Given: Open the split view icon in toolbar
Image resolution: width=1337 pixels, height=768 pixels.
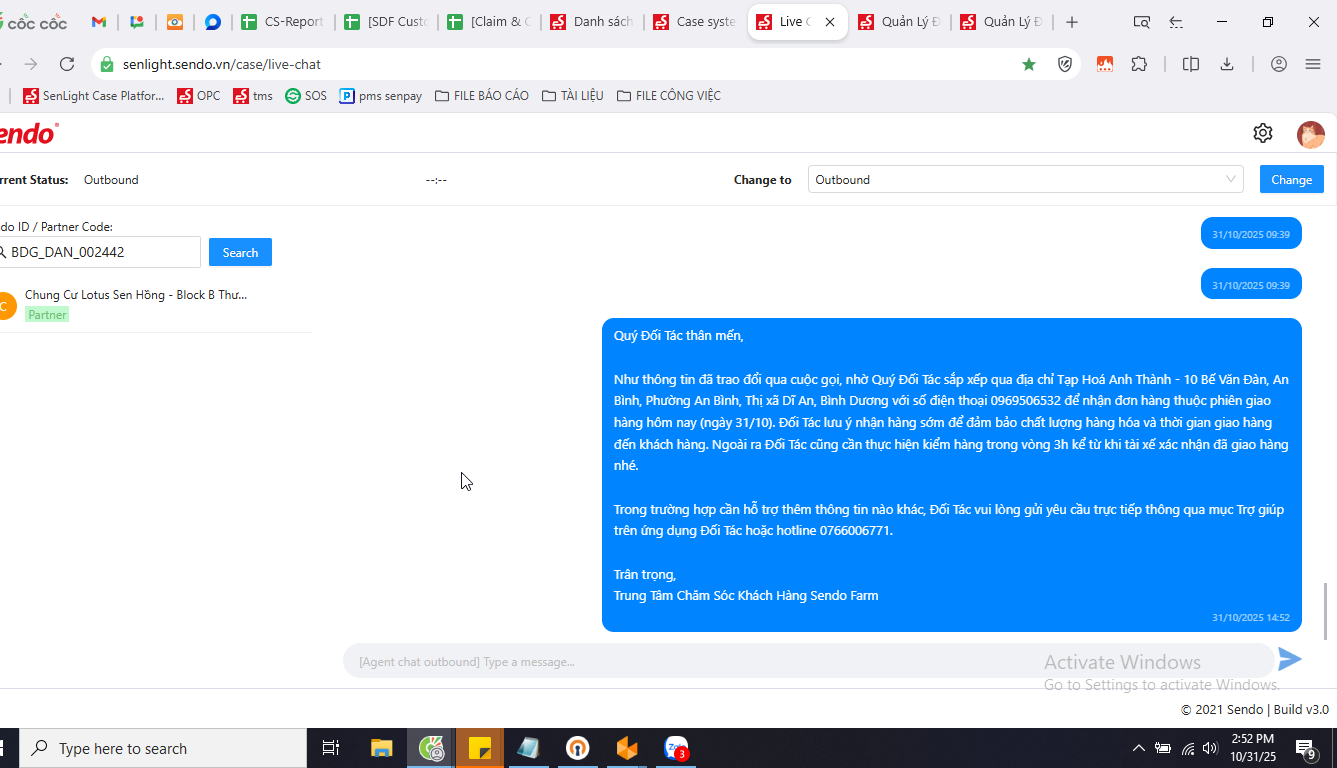Looking at the screenshot, I should 1191,64.
